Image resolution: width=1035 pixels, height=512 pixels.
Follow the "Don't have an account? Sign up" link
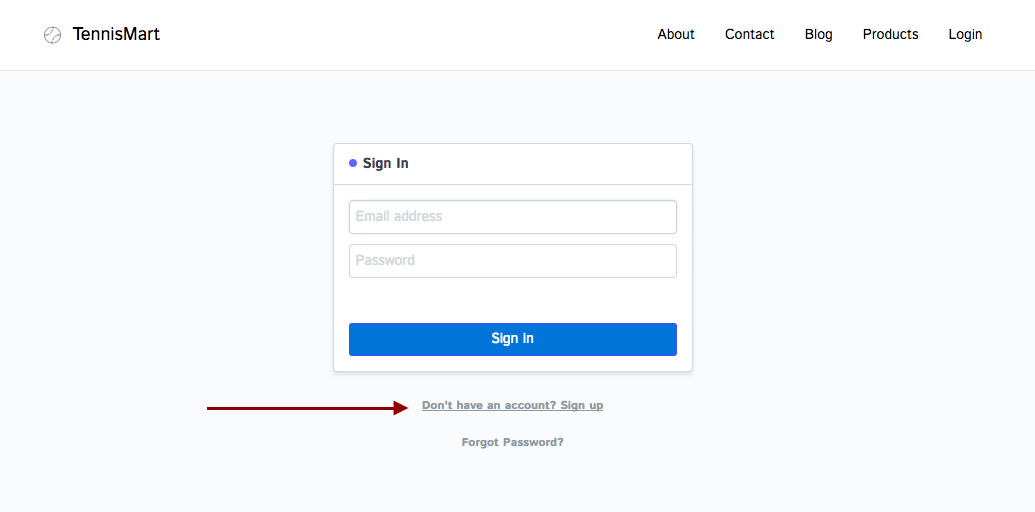(x=512, y=405)
